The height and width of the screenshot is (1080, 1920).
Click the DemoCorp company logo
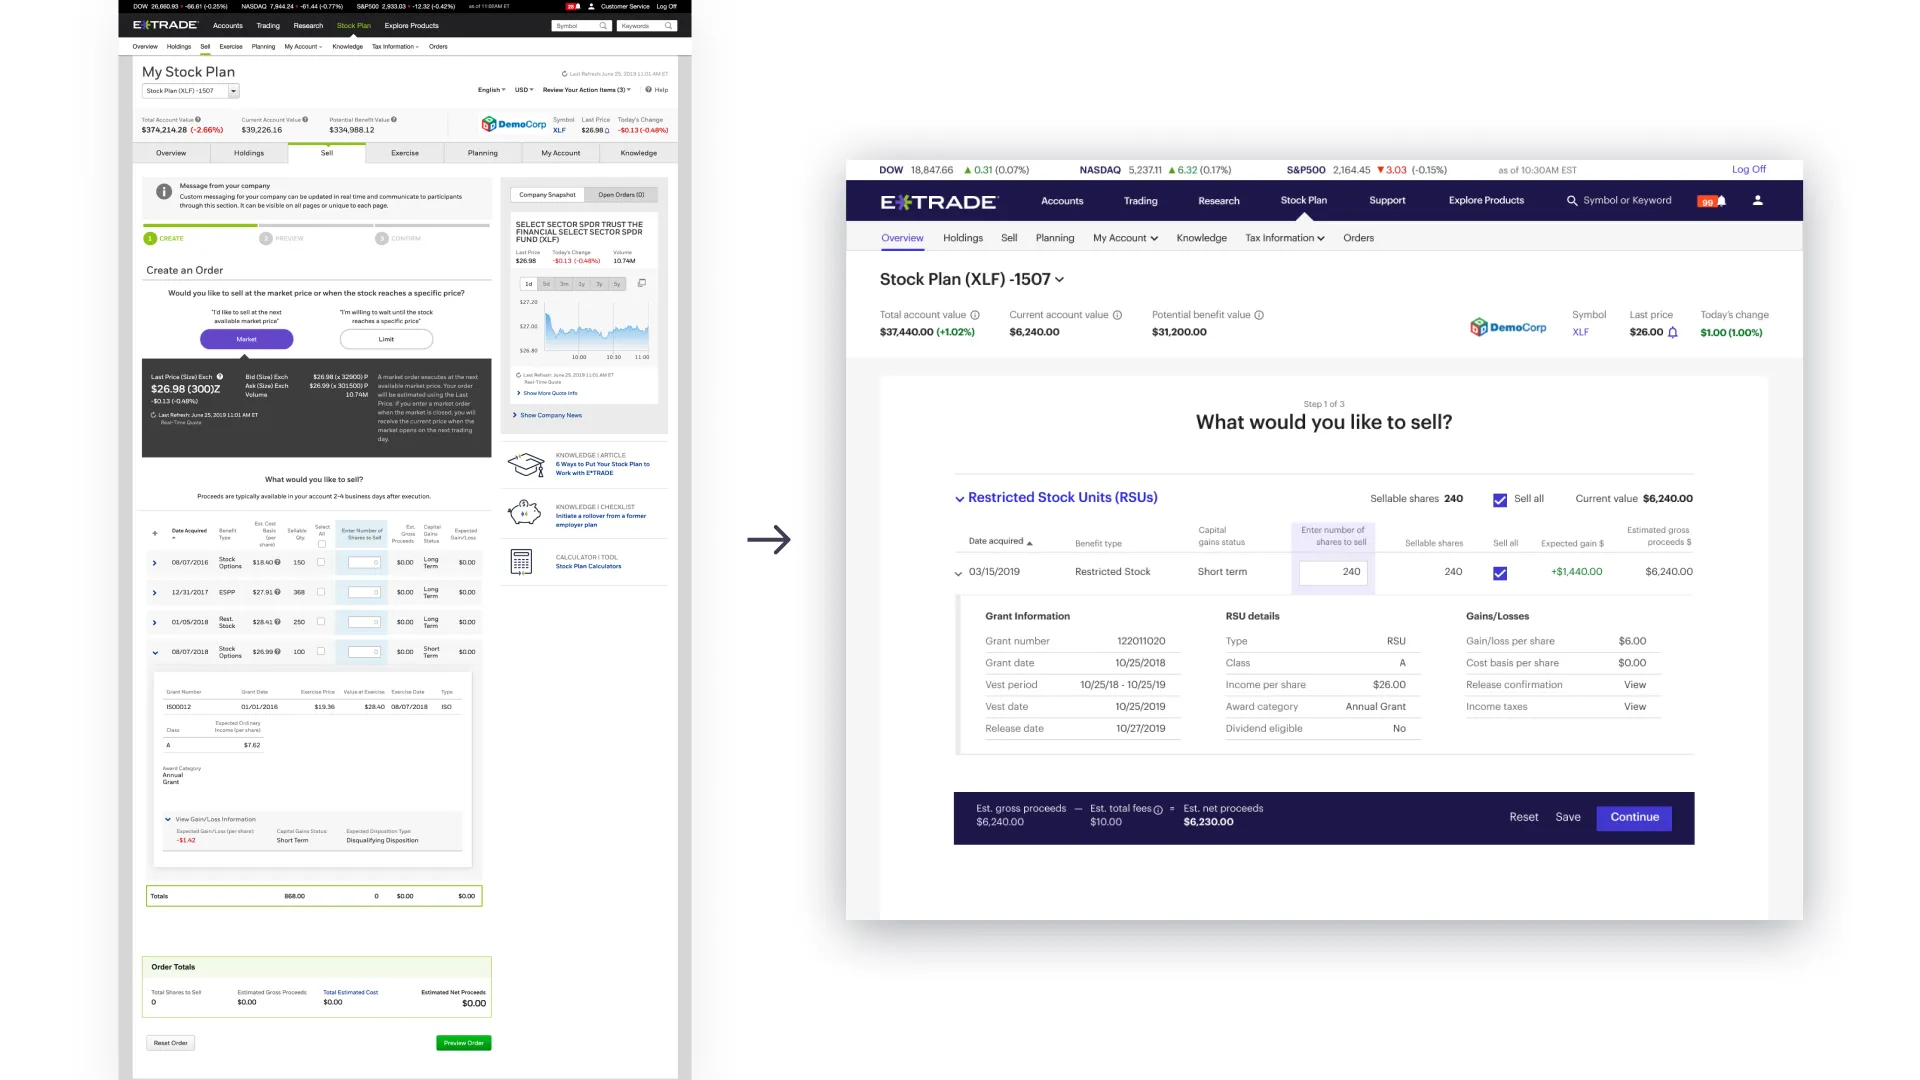coord(1507,327)
